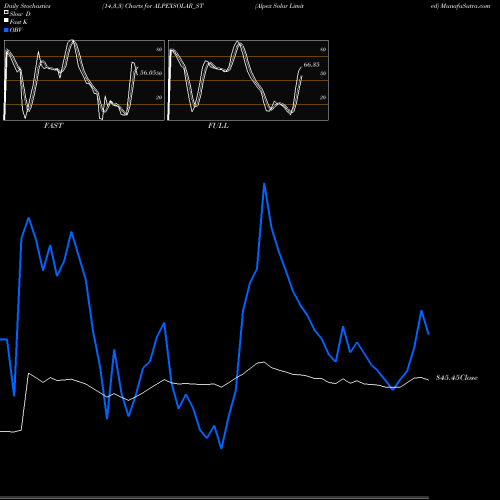Click the highest peak of OBV line
500x500 pixels.
tap(264, 184)
